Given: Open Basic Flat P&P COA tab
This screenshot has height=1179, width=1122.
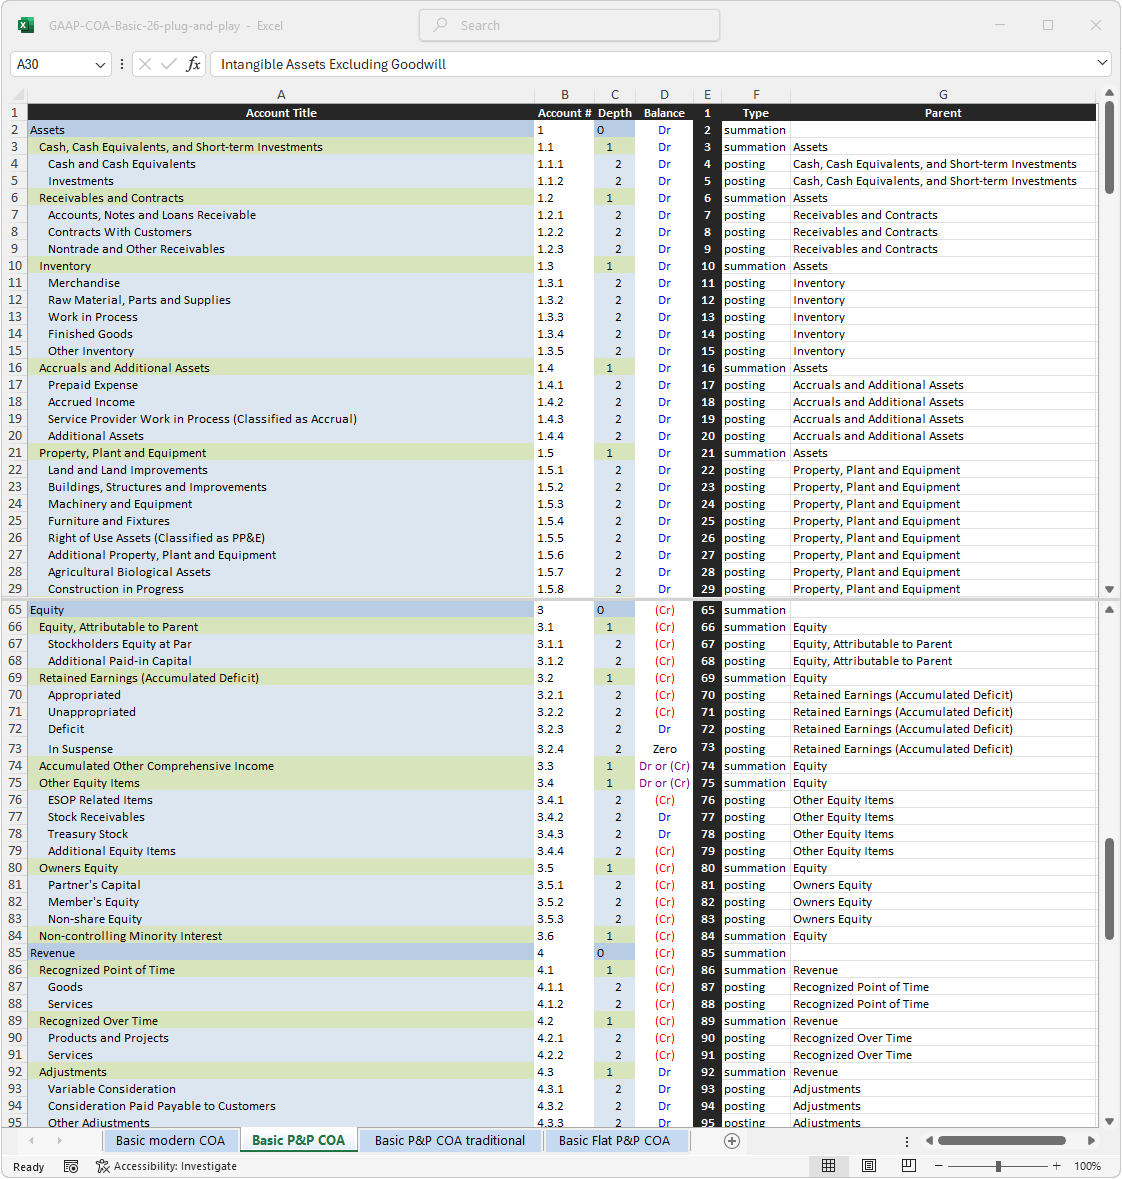Looking at the screenshot, I should click(614, 1141).
